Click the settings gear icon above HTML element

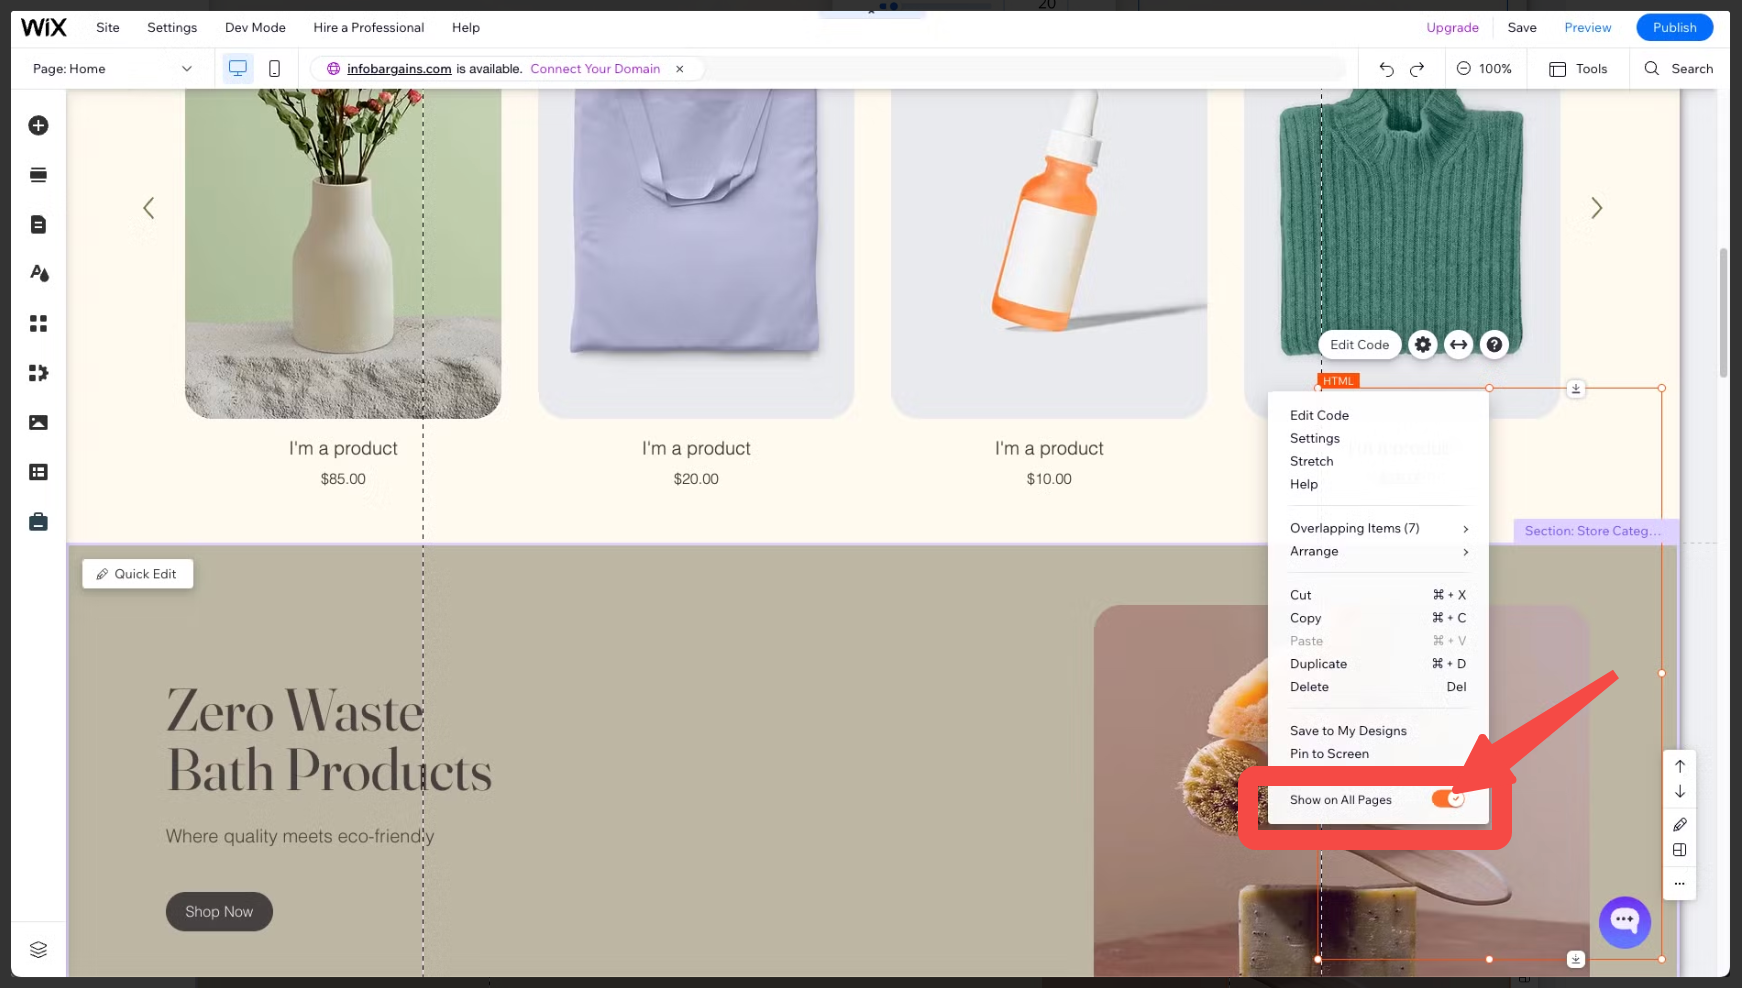tap(1422, 345)
